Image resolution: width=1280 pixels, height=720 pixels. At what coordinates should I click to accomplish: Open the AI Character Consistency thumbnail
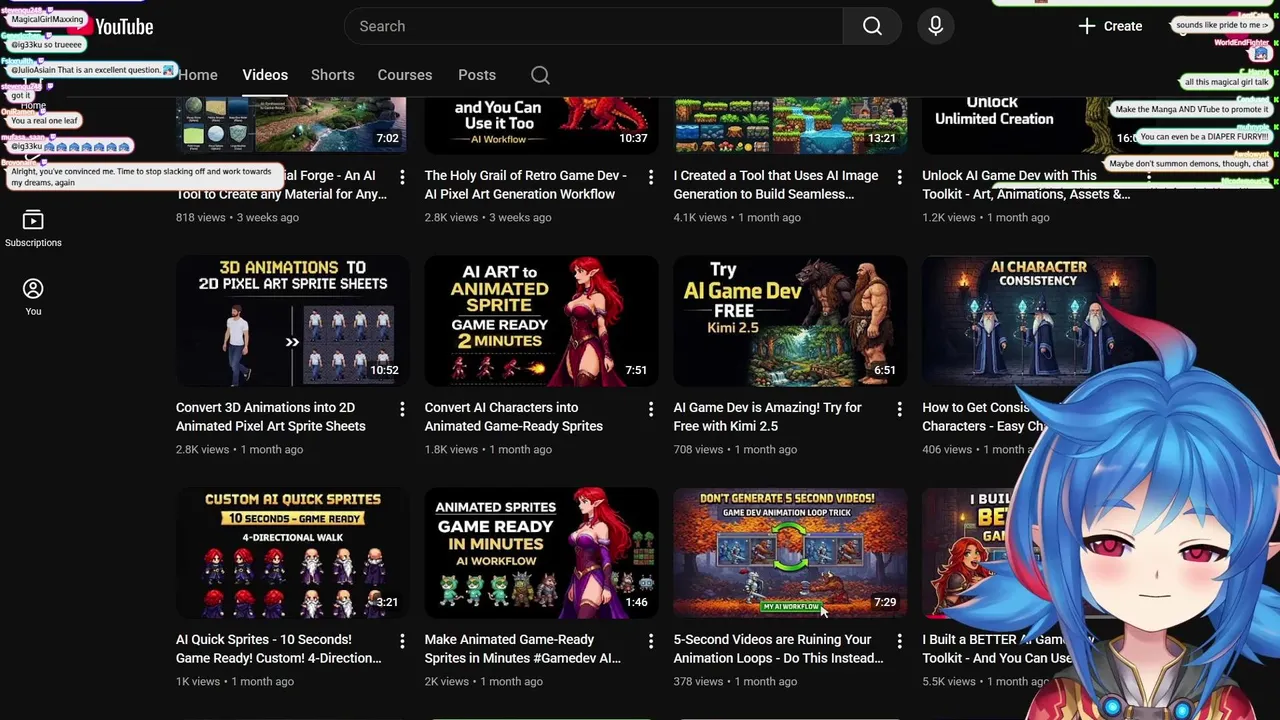point(1038,321)
